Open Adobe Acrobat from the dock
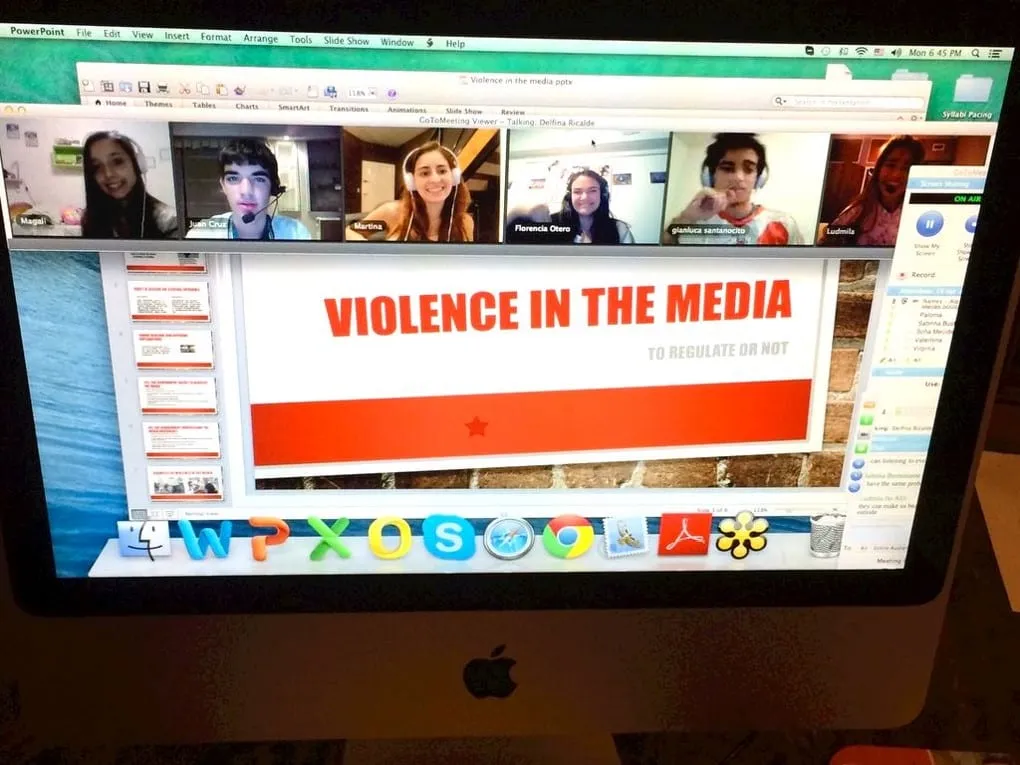The image size is (1020, 765). (684, 535)
